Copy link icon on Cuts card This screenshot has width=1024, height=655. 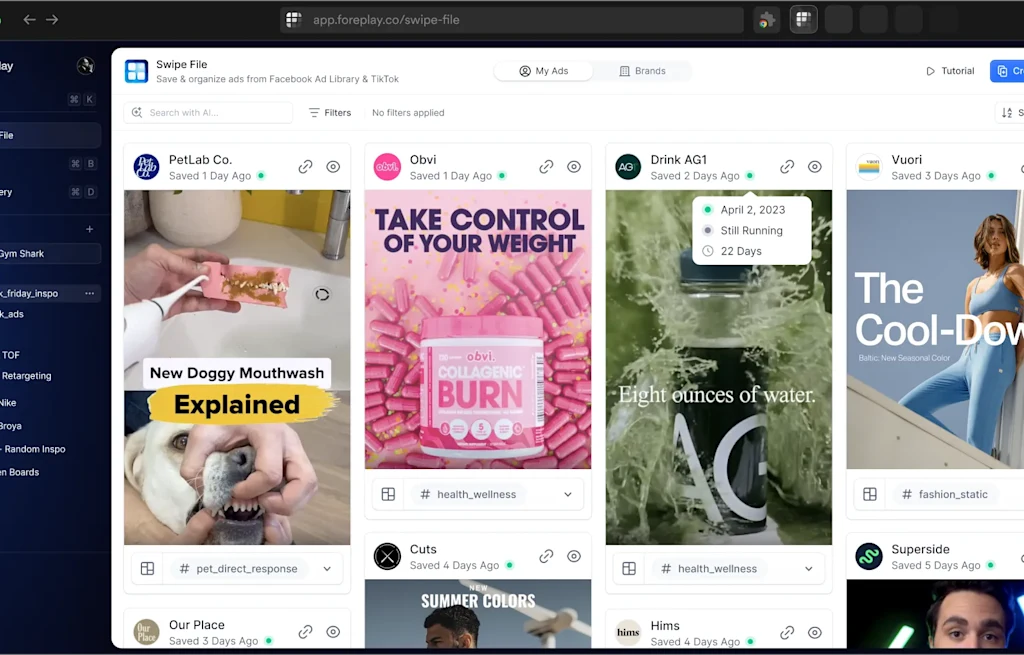tap(546, 556)
